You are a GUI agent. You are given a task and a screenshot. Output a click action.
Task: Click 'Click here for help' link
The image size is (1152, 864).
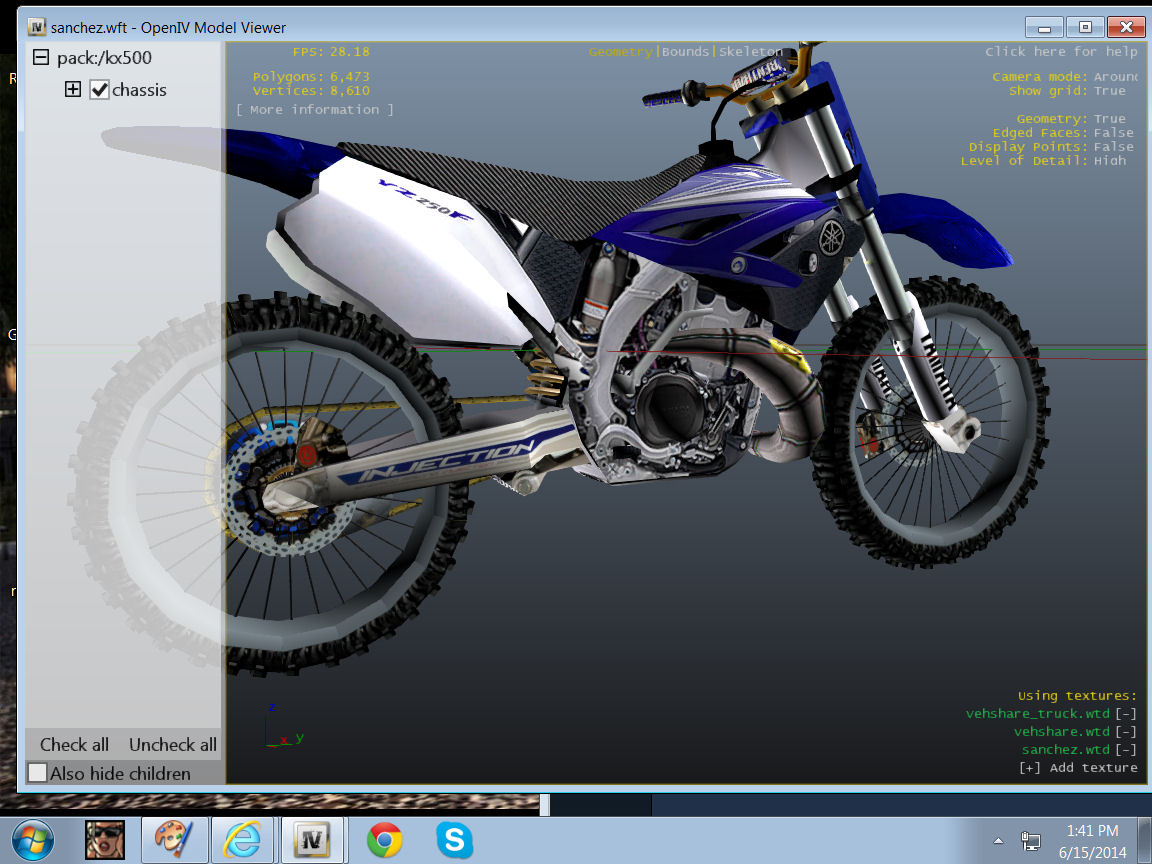click(1061, 51)
